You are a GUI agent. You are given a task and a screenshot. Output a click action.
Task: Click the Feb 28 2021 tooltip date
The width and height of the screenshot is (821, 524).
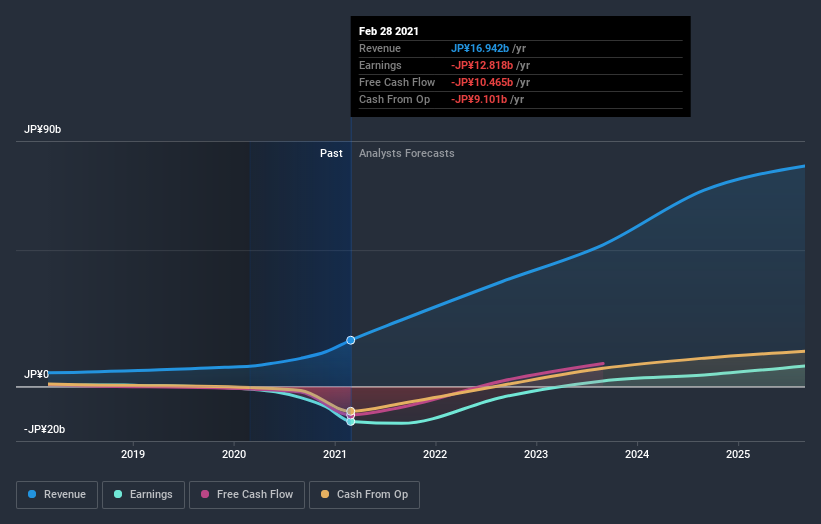point(389,31)
